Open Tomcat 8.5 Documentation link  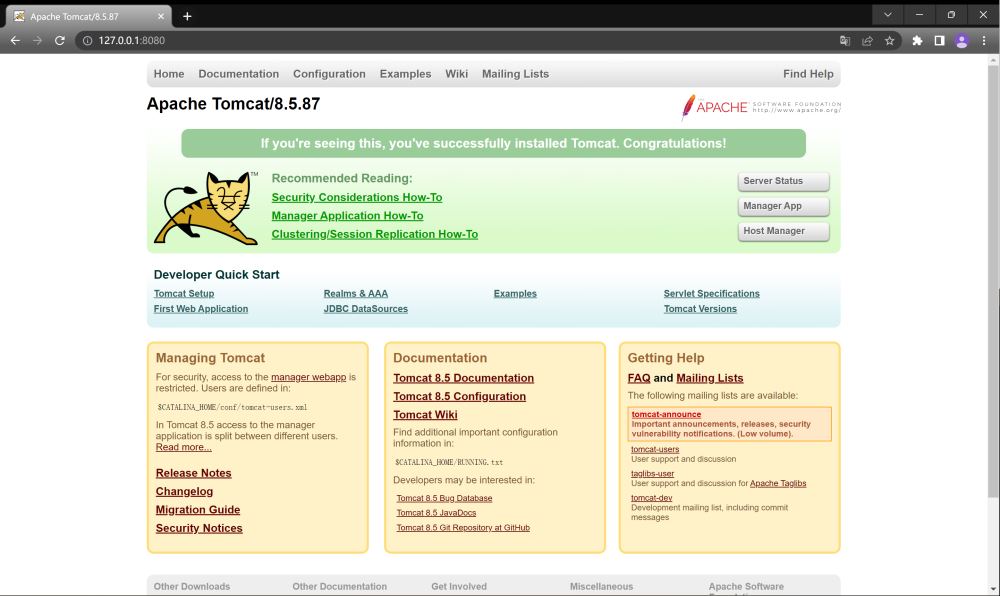pyautogui.click(x=464, y=378)
